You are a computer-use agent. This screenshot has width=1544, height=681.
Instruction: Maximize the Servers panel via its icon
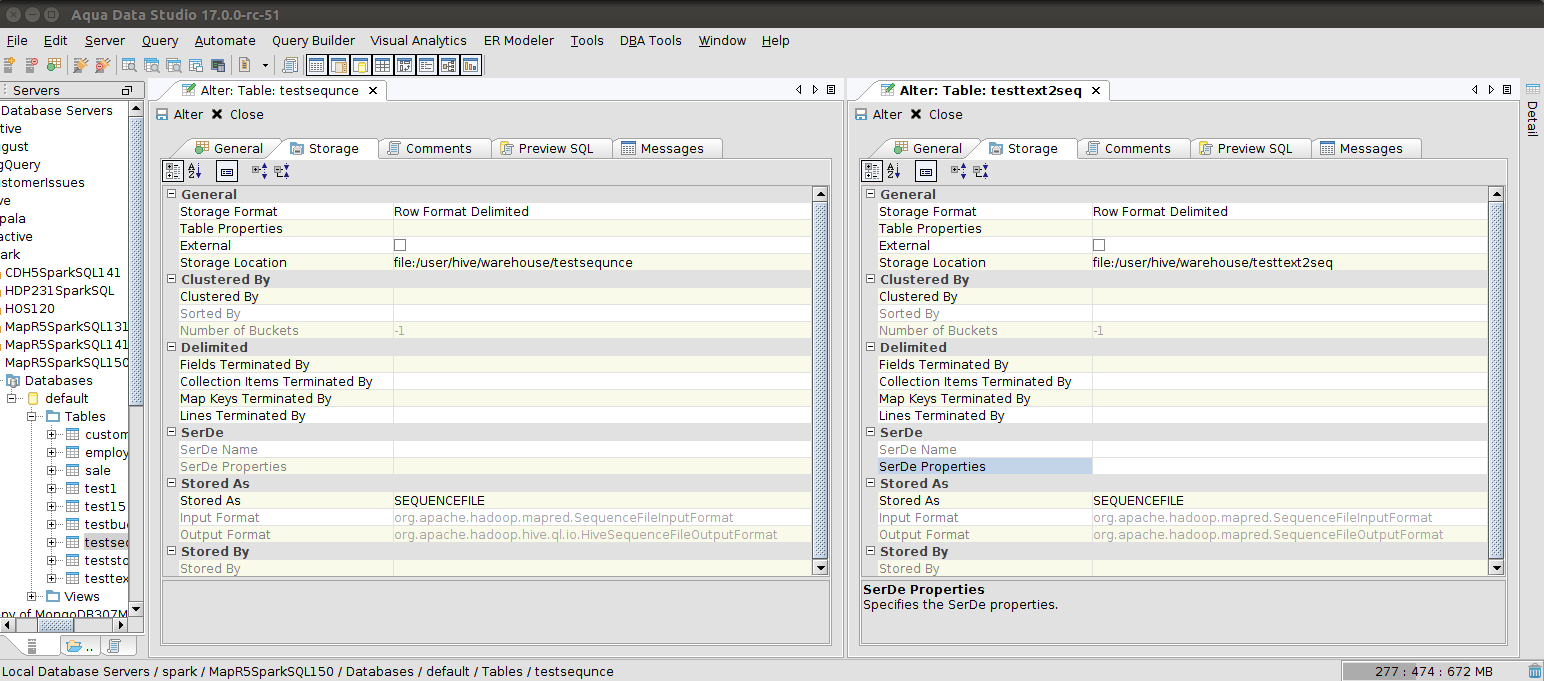(126, 91)
